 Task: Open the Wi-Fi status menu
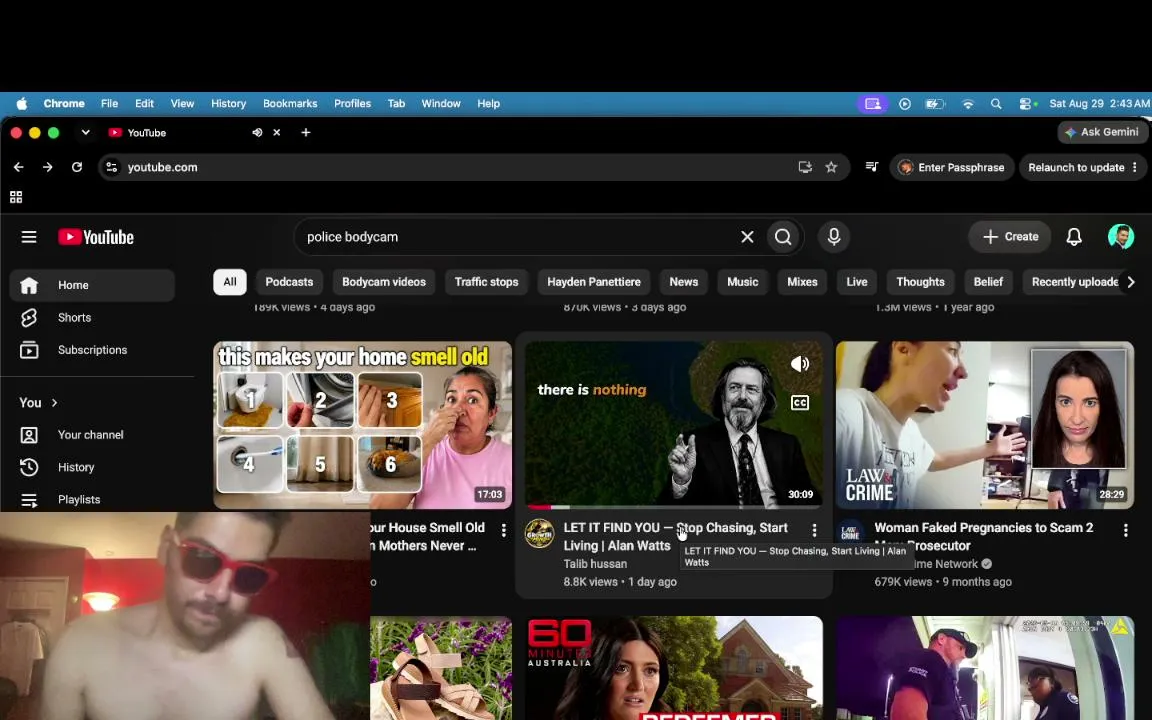968,104
